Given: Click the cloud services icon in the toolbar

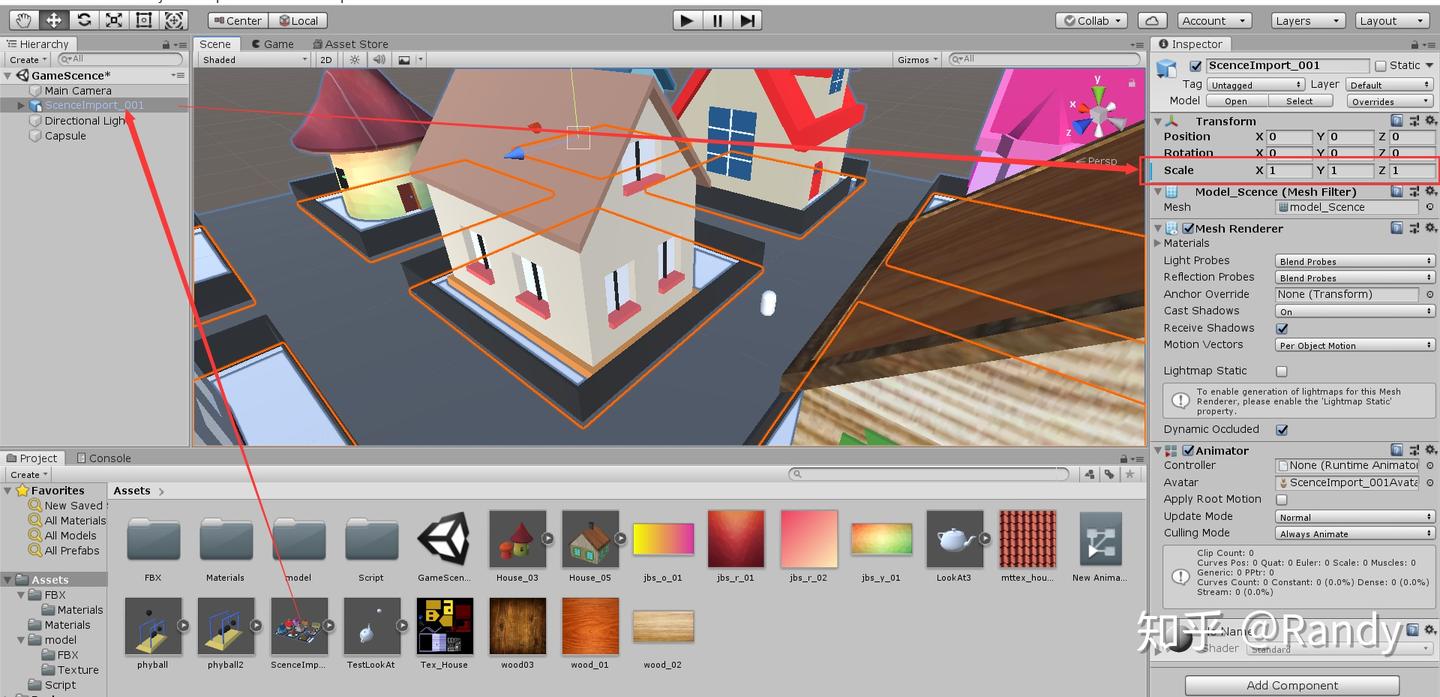Looking at the screenshot, I should (x=1152, y=20).
